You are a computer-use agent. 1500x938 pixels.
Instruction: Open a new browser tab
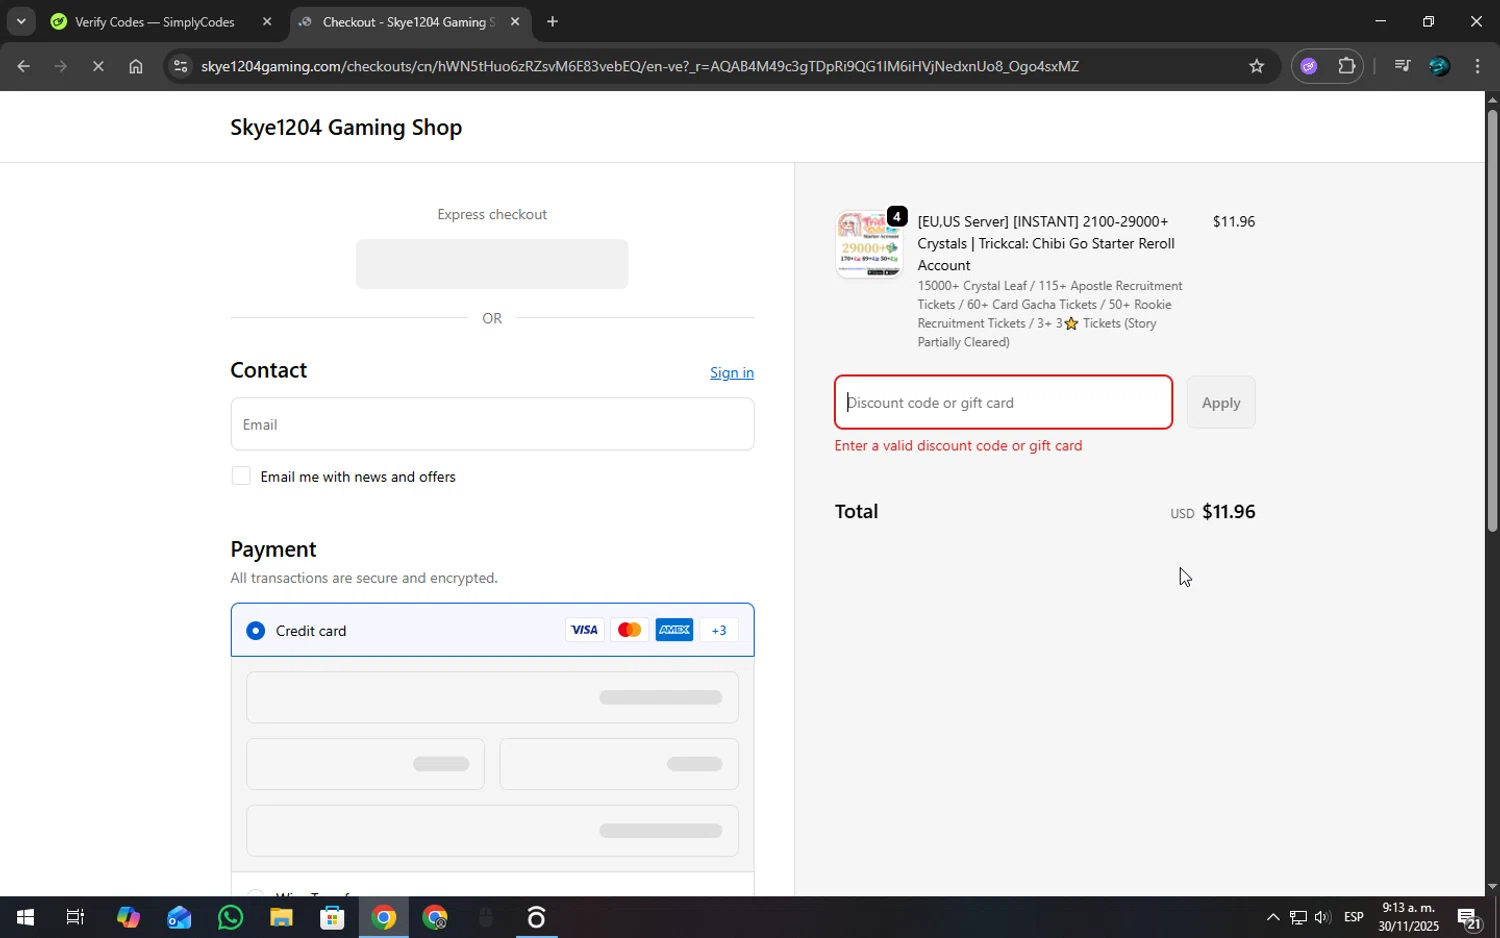(x=552, y=22)
